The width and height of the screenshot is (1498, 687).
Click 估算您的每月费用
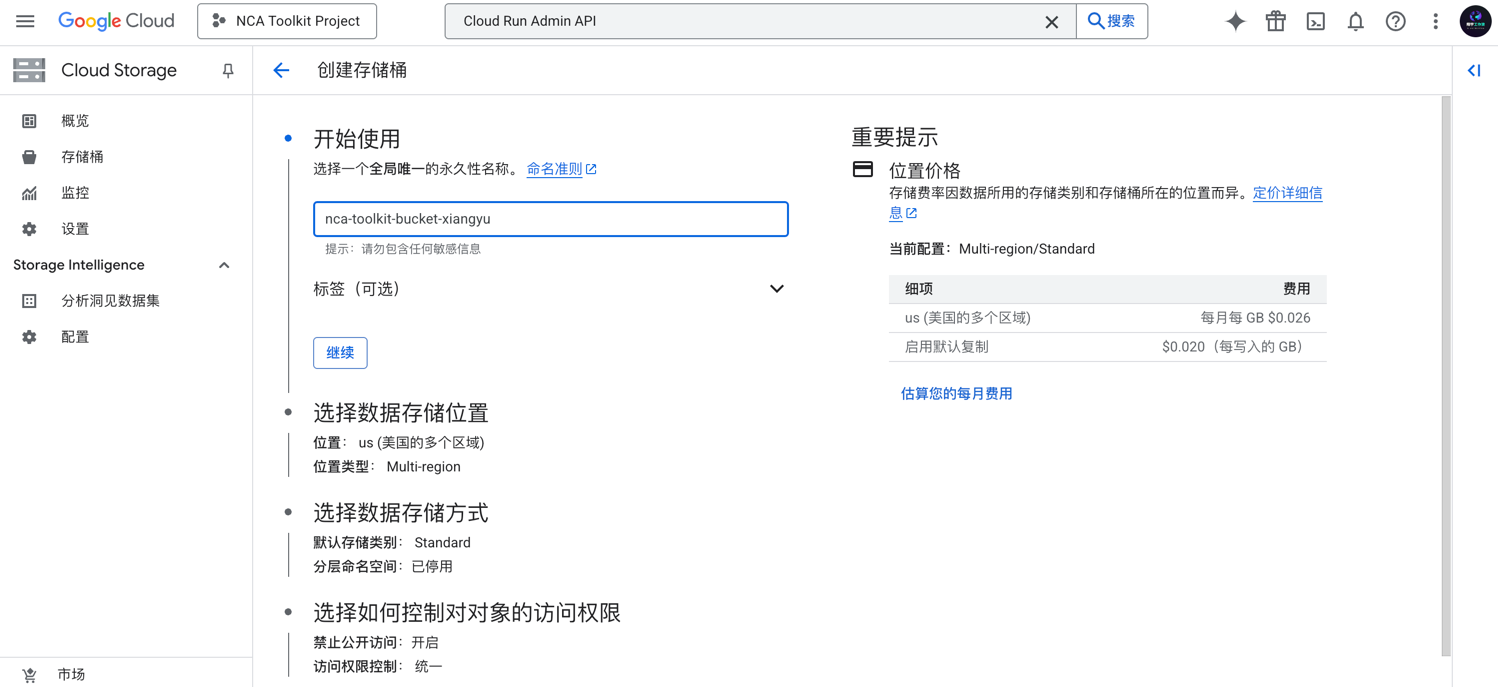coord(956,393)
